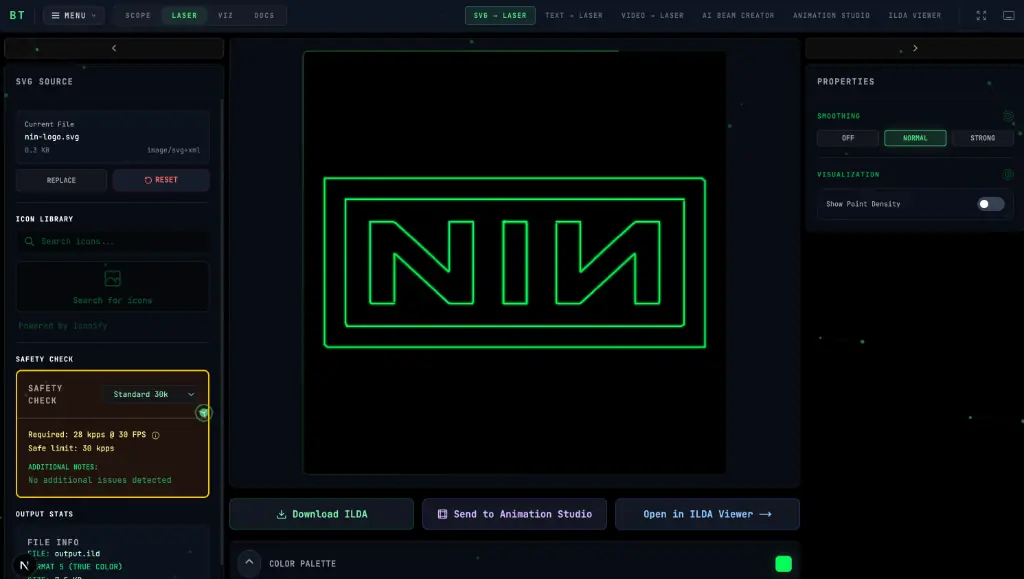Open ANIMATION STUDIO
The image size is (1024, 579).
pyautogui.click(x=831, y=15)
